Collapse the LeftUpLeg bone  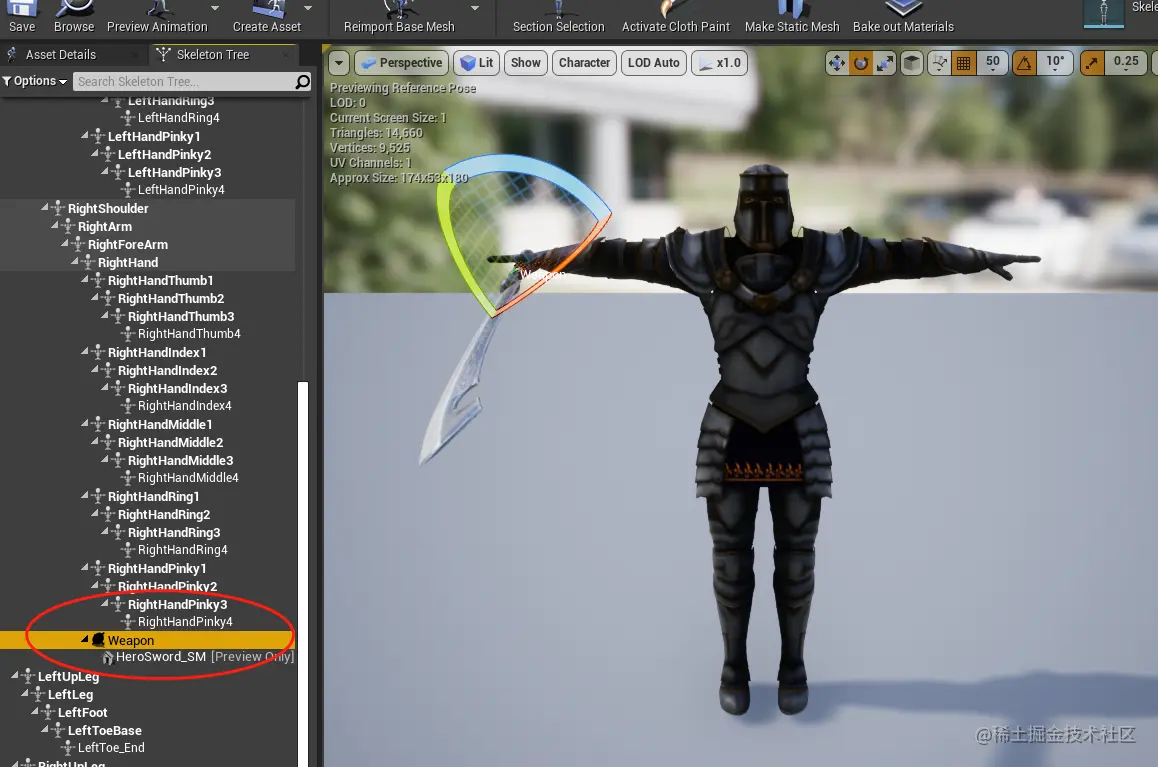[x=15, y=675]
